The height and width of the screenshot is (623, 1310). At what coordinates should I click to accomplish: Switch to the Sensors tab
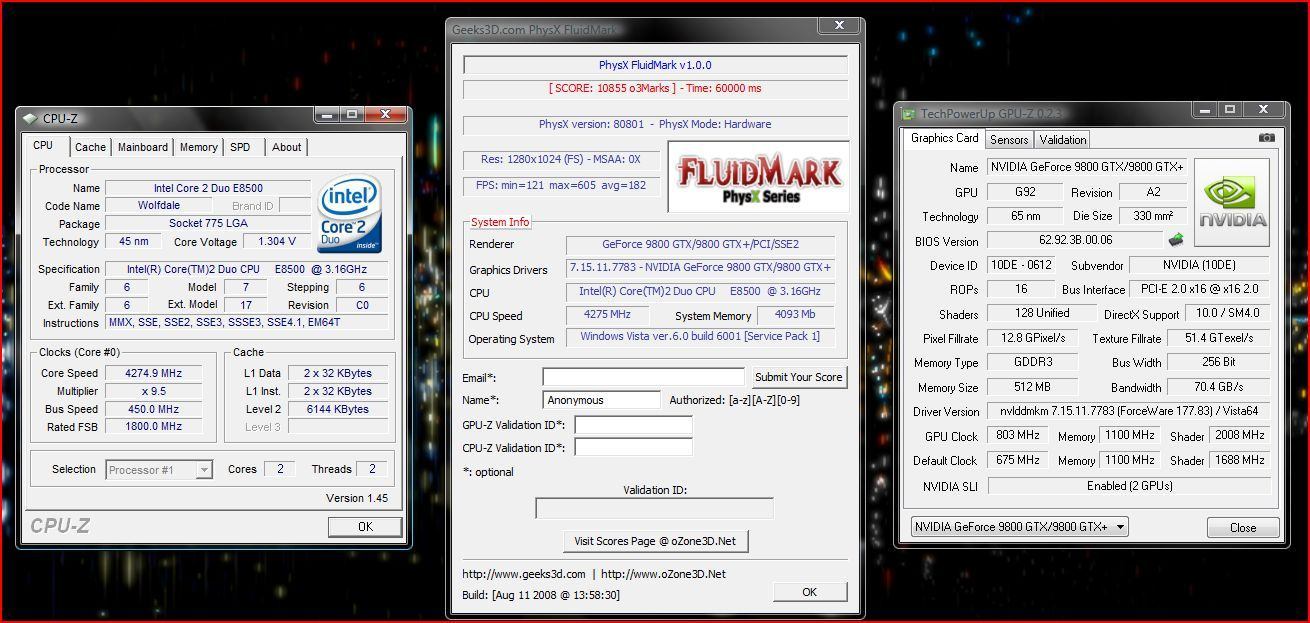(1009, 140)
